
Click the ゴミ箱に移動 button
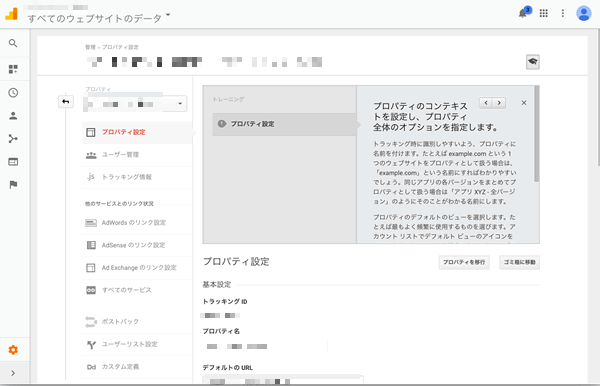(x=519, y=262)
